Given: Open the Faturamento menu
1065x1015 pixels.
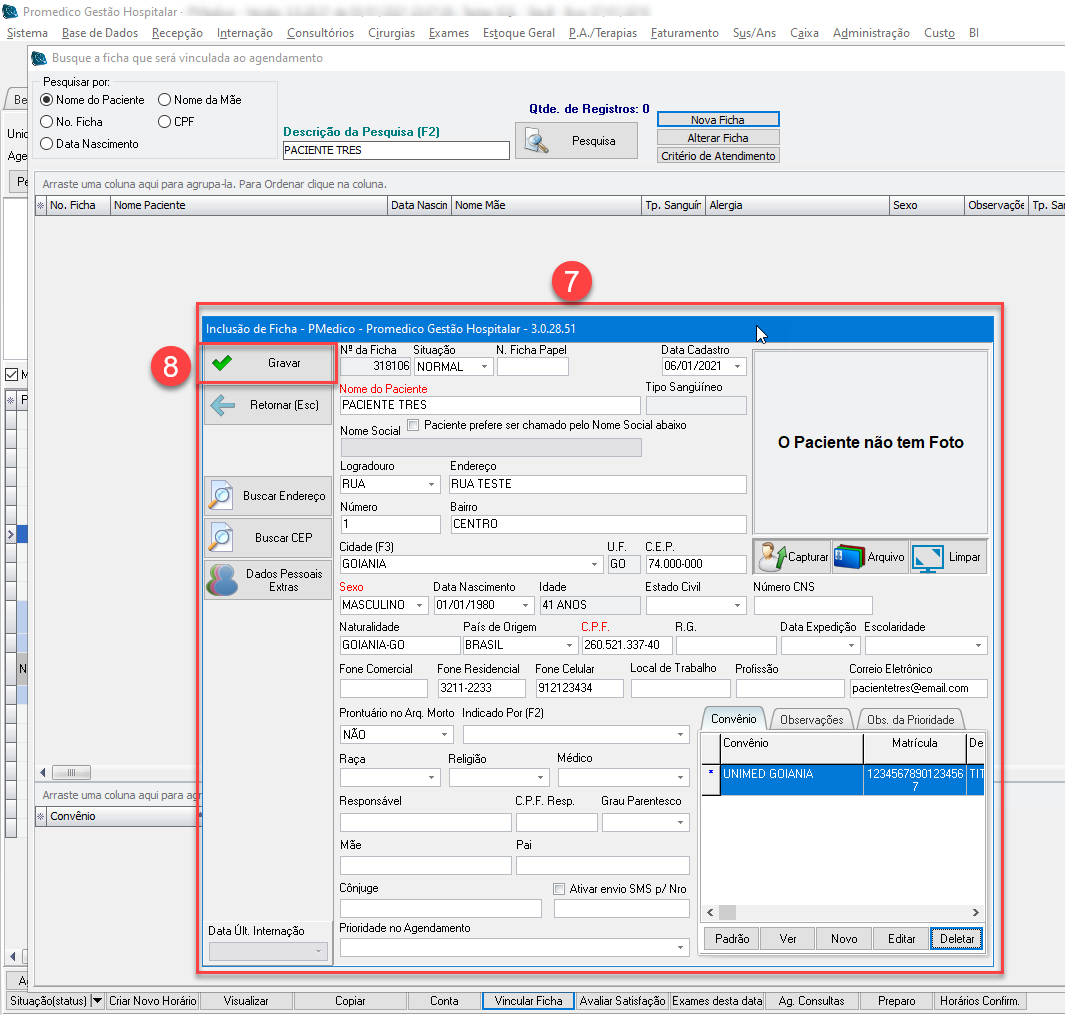Looking at the screenshot, I should [684, 33].
